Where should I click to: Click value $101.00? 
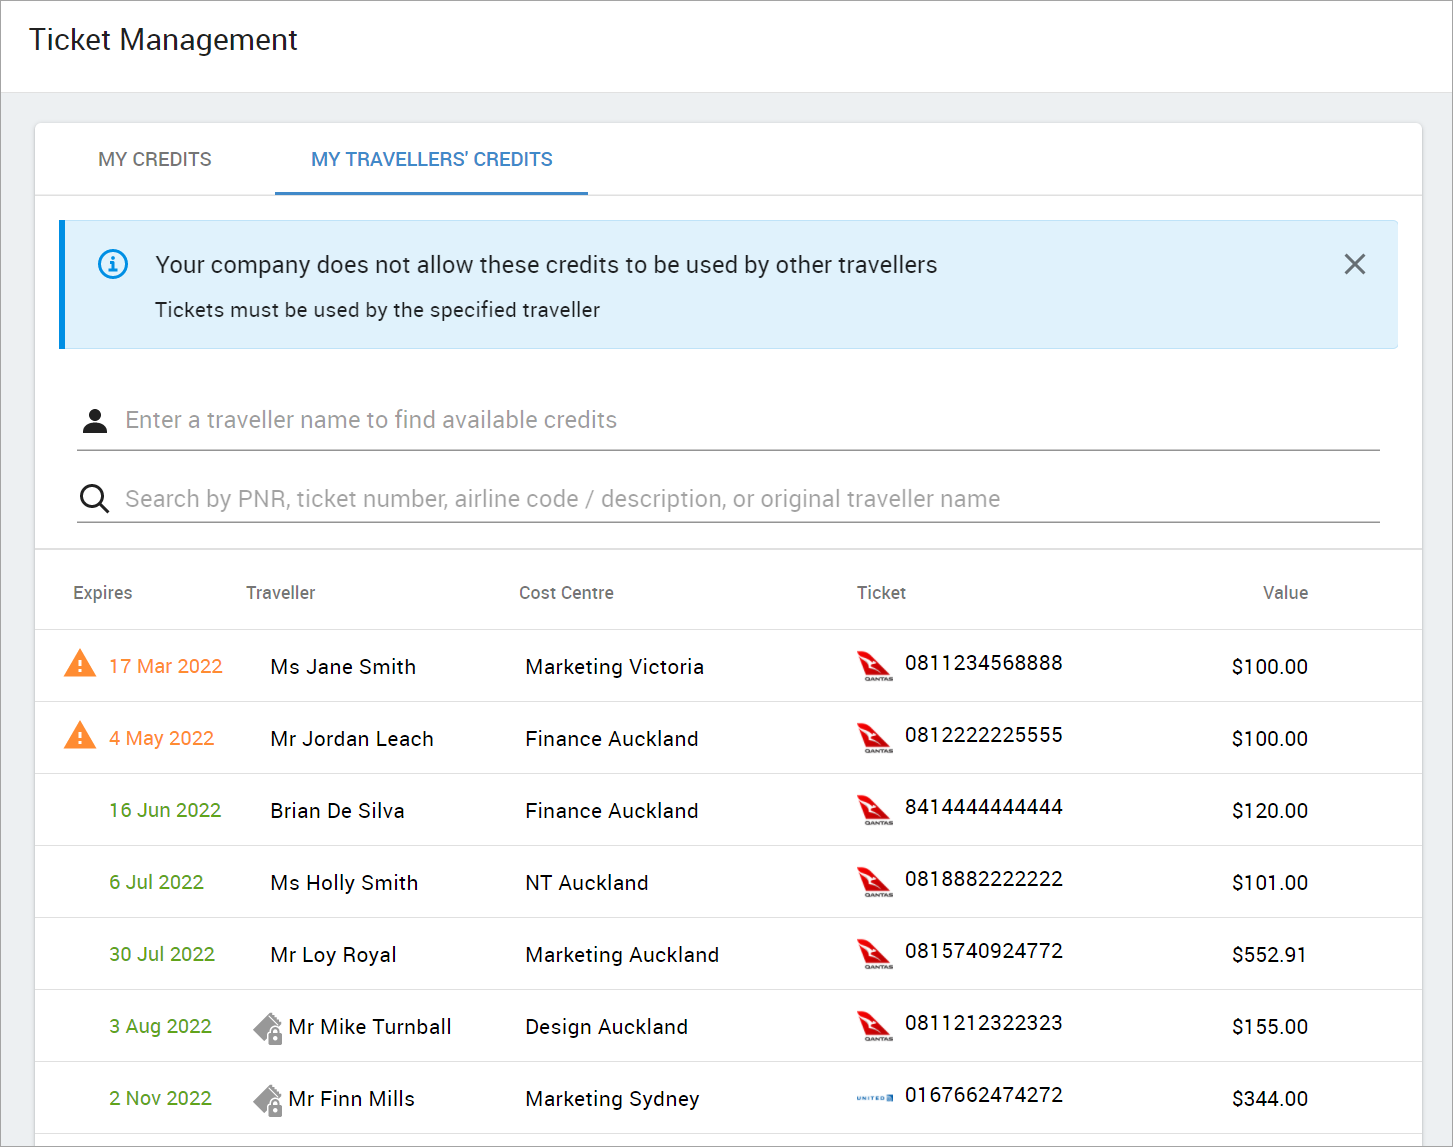pos(1269,883)
